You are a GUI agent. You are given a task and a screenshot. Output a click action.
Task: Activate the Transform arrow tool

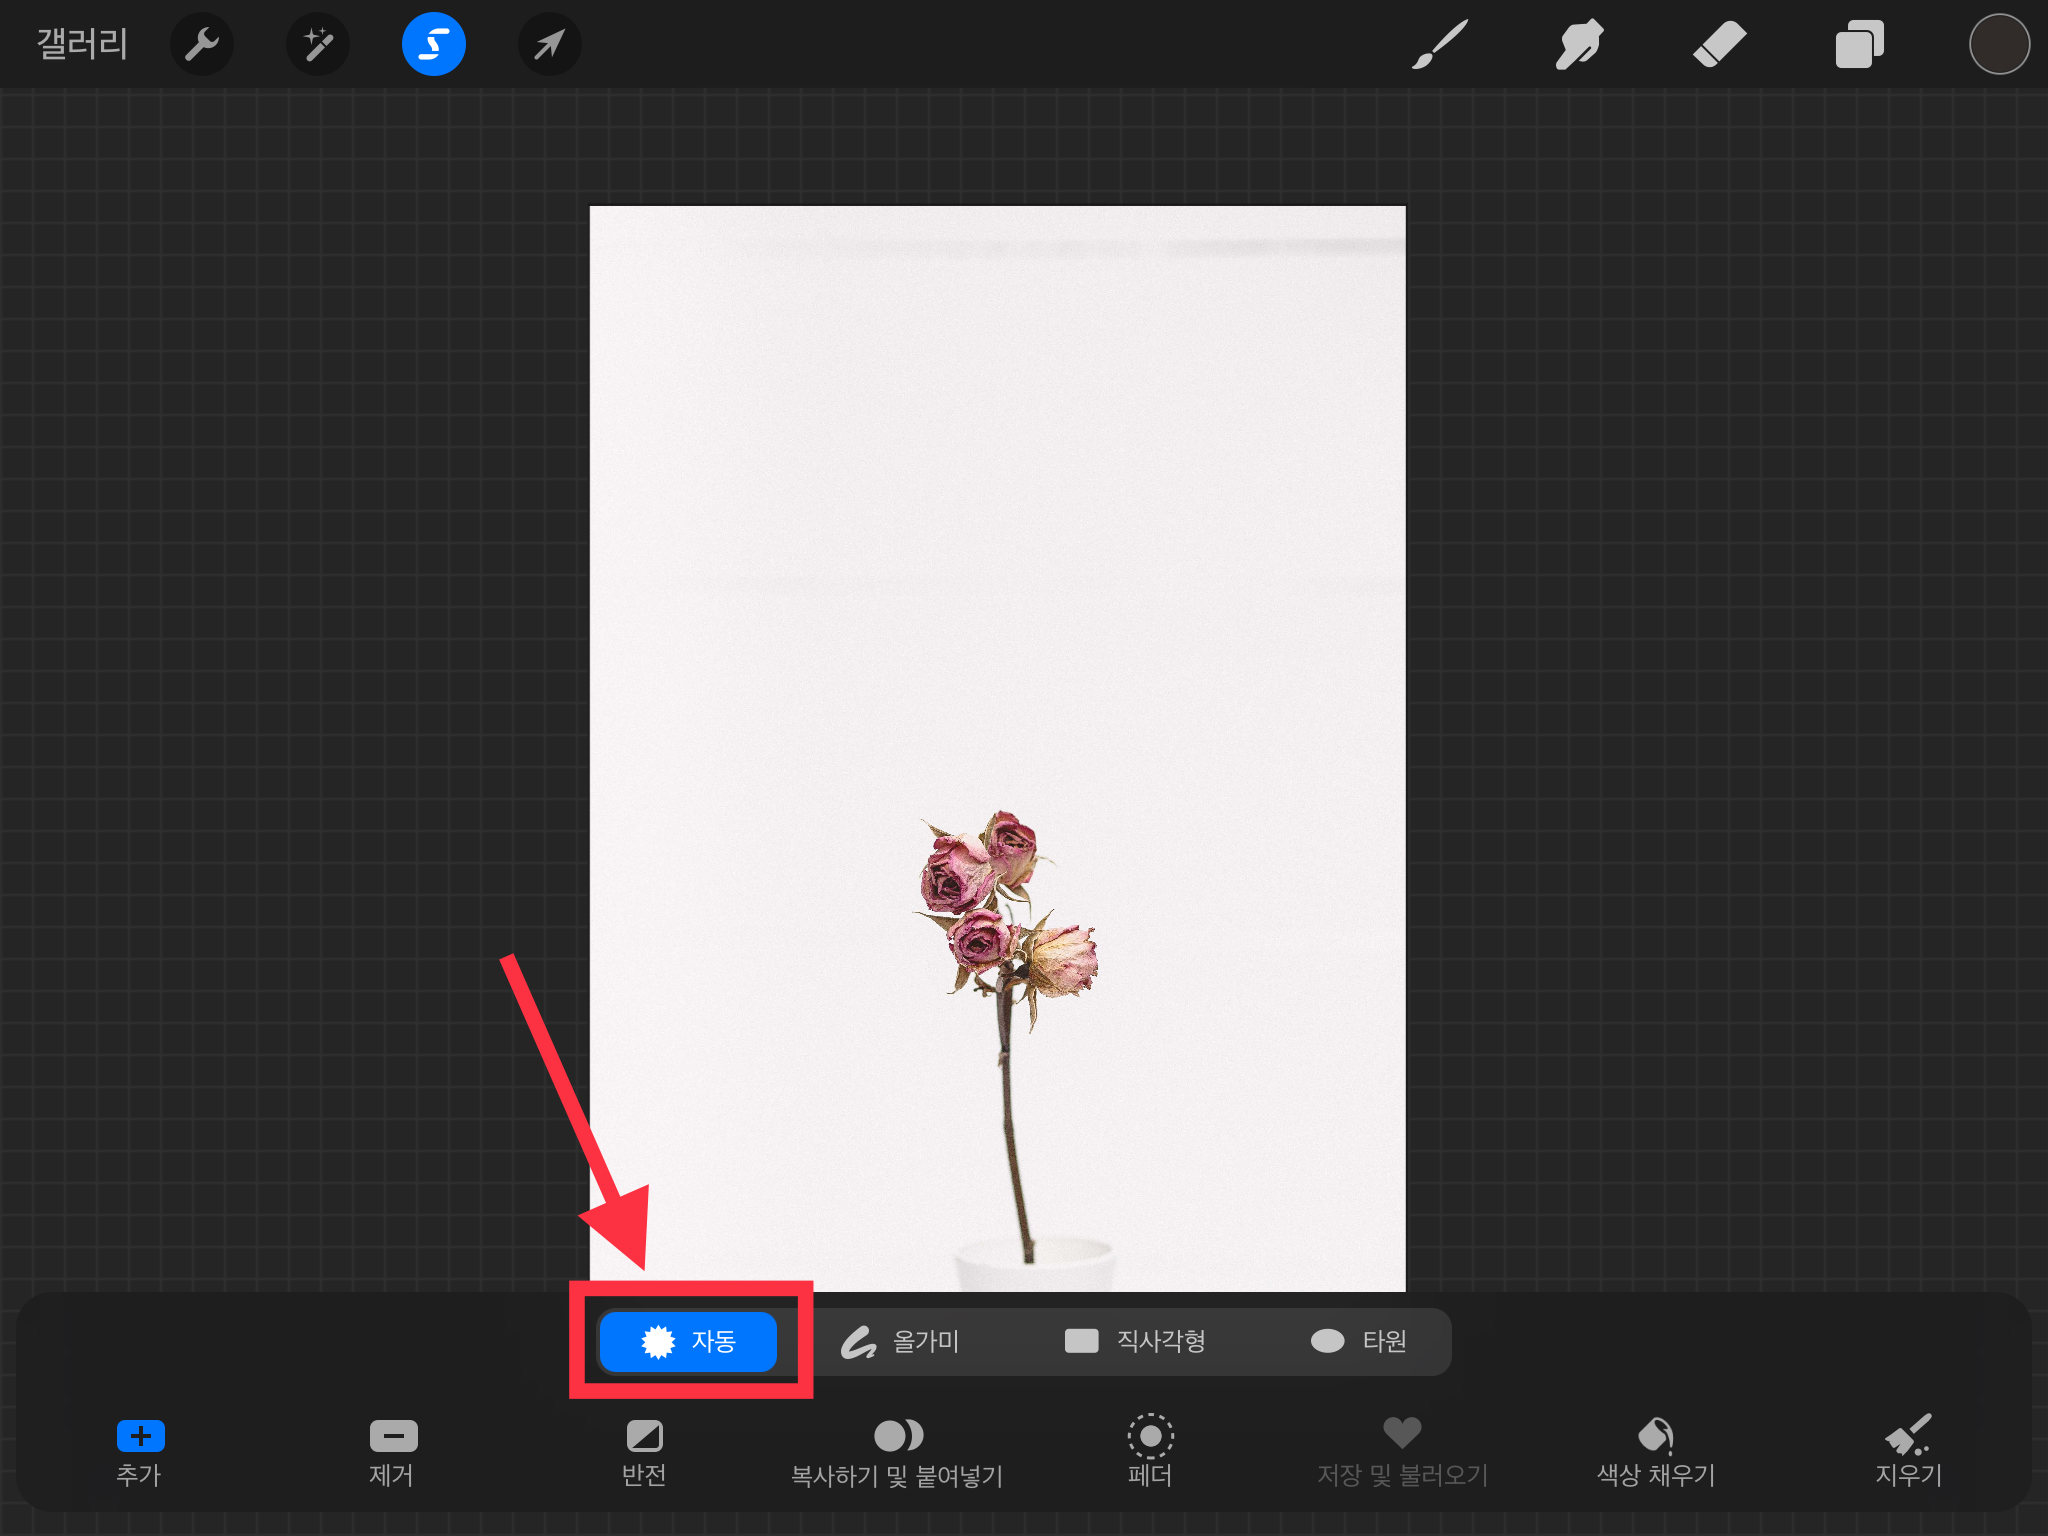[x=549, y=44]
